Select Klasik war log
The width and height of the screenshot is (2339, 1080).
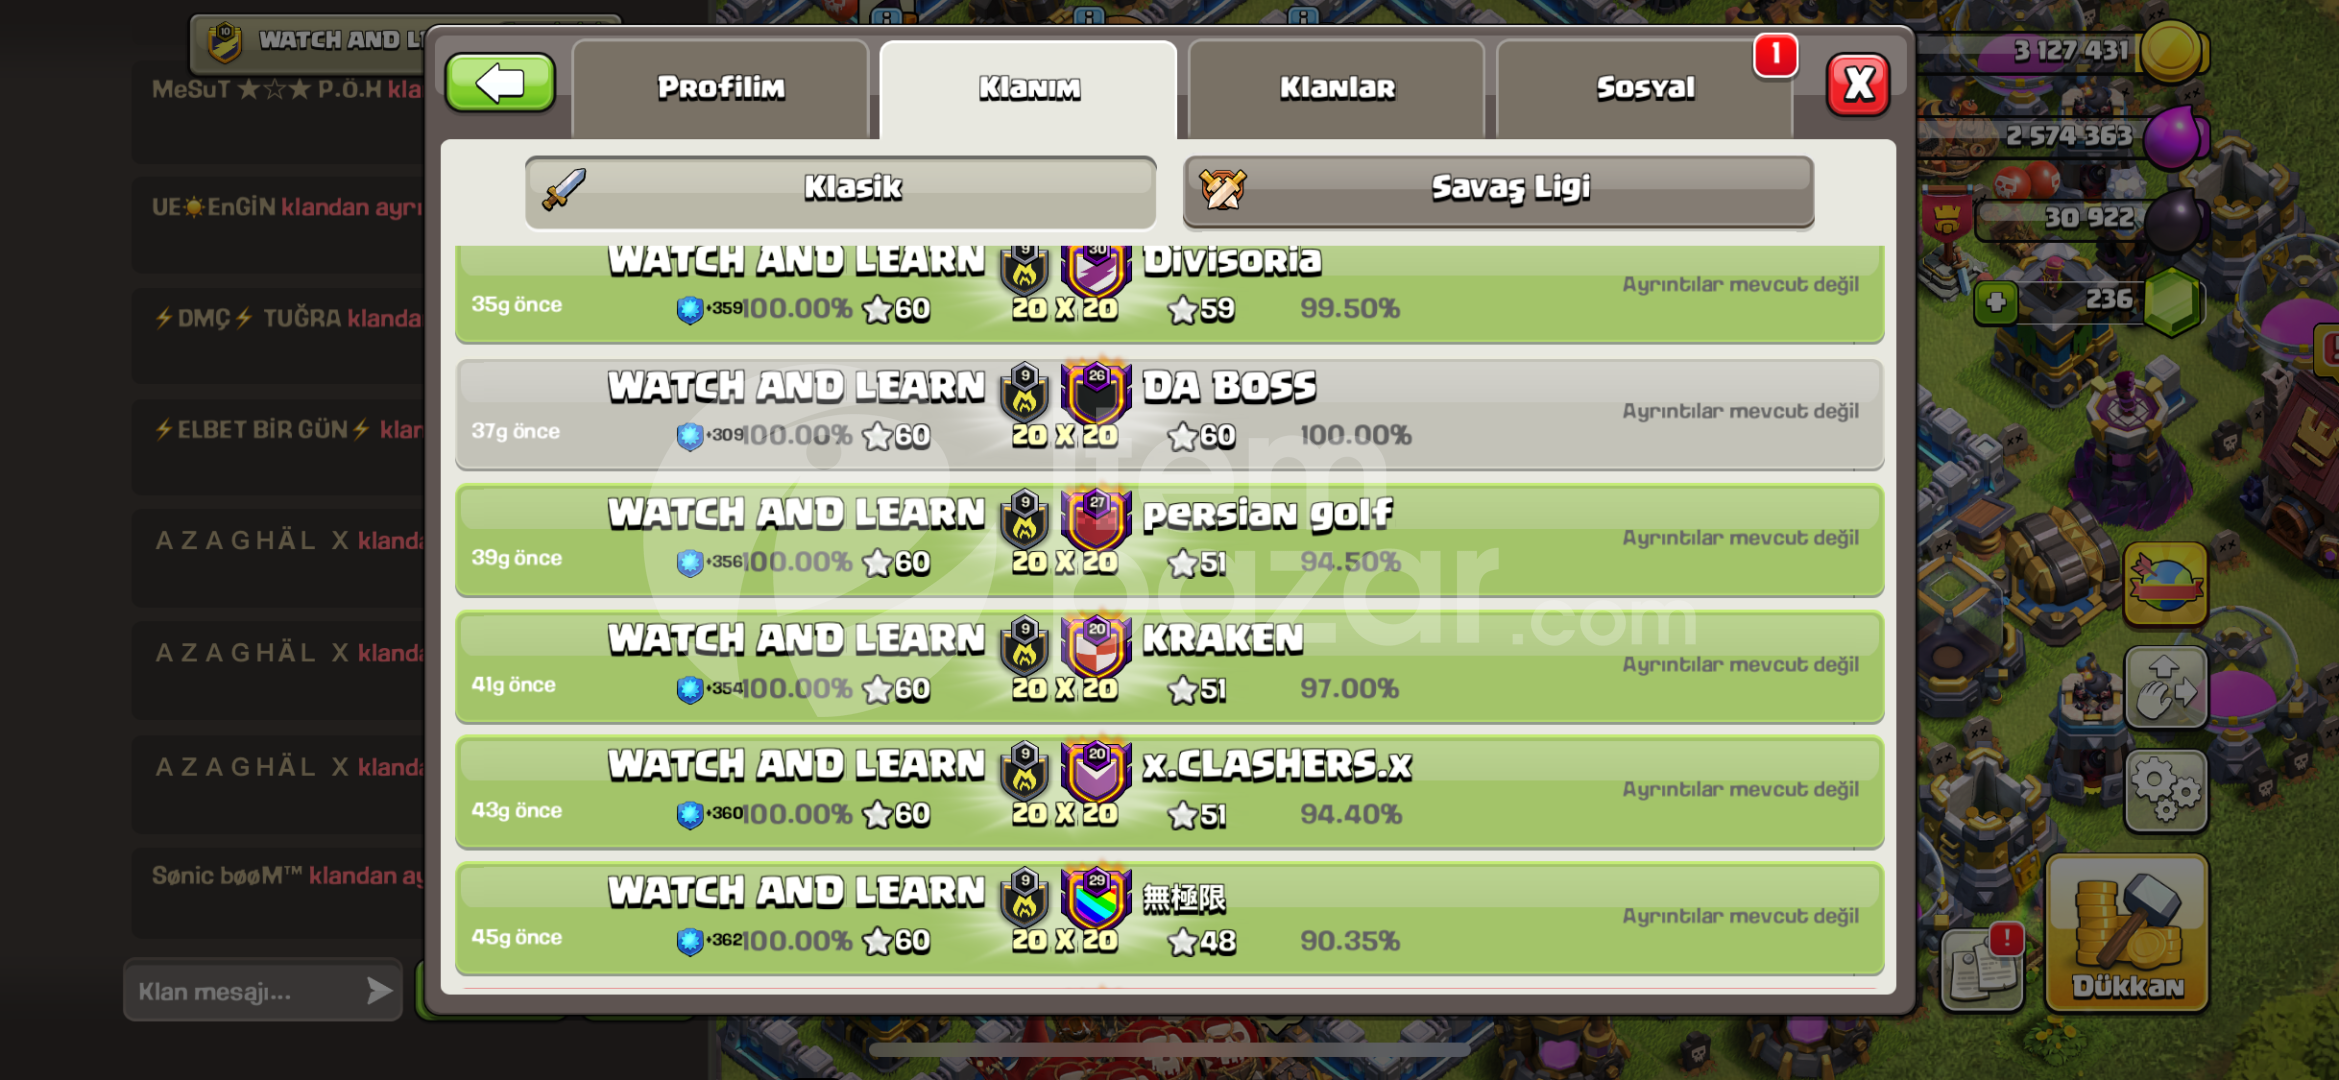click(840, 190)
